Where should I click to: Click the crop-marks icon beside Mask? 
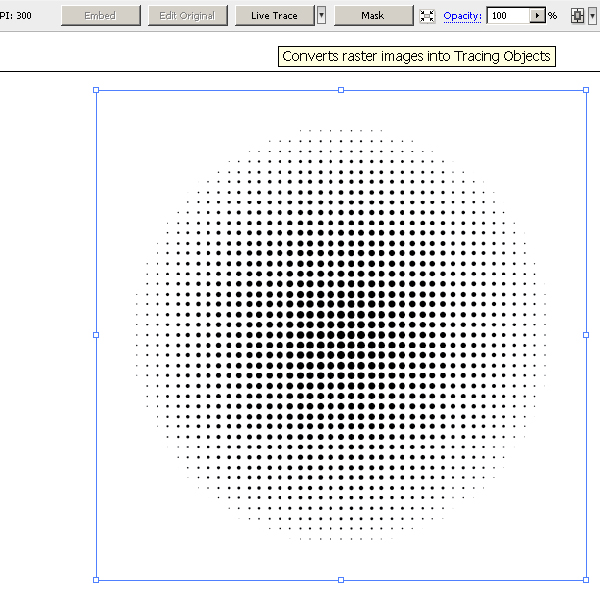tap(427, 16)
